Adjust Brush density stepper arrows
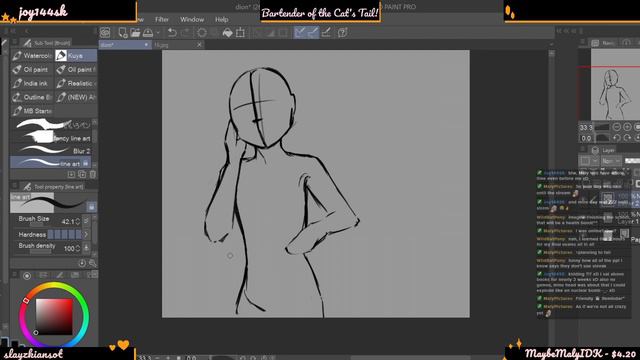 [78, 248]
